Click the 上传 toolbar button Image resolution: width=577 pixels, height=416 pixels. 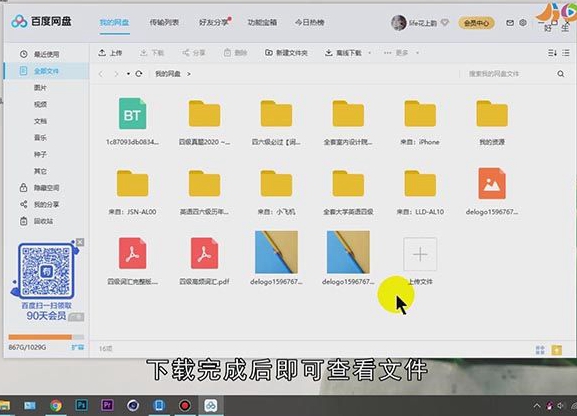pyautogui.click(x=110, y=53)
